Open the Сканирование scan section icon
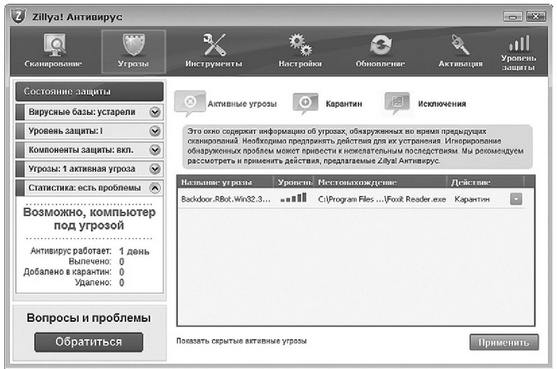Viewport: 557px width, 369px height. click(54, 45)
